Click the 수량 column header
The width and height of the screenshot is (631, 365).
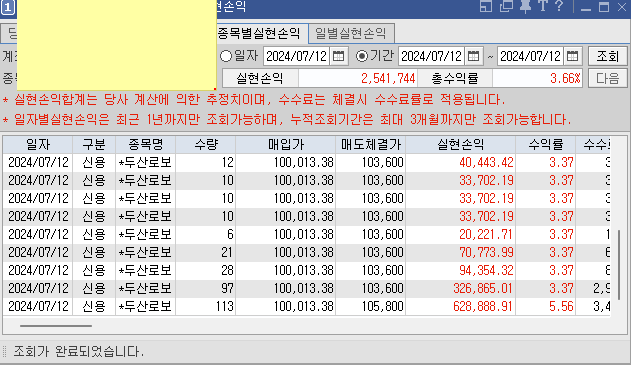coord(206,144)
